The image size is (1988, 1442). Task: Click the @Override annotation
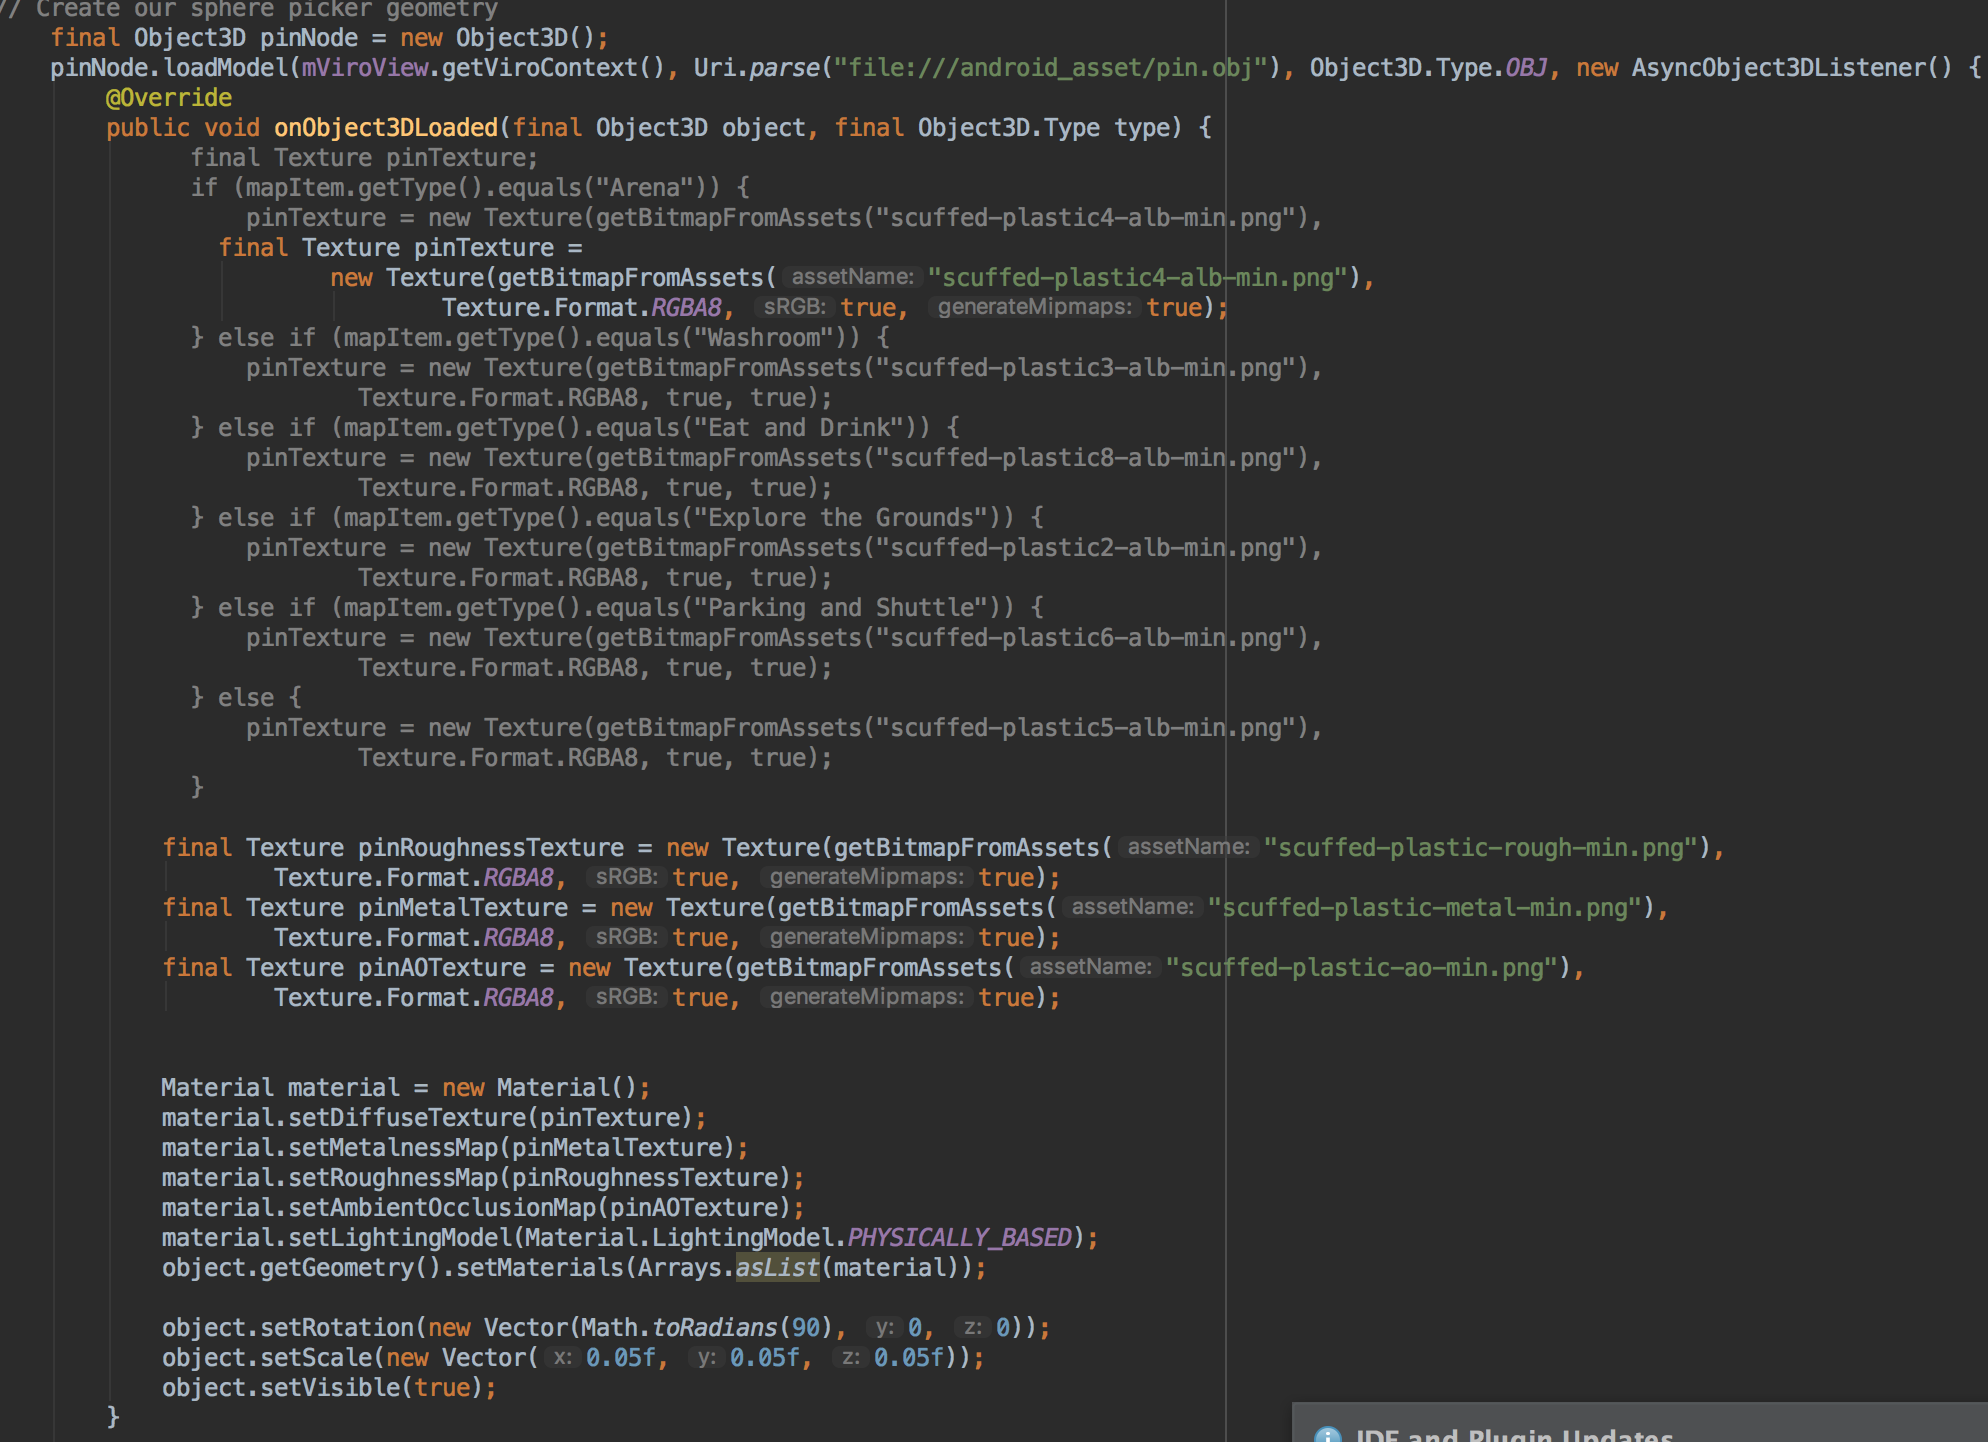click(x=166, y=97)
